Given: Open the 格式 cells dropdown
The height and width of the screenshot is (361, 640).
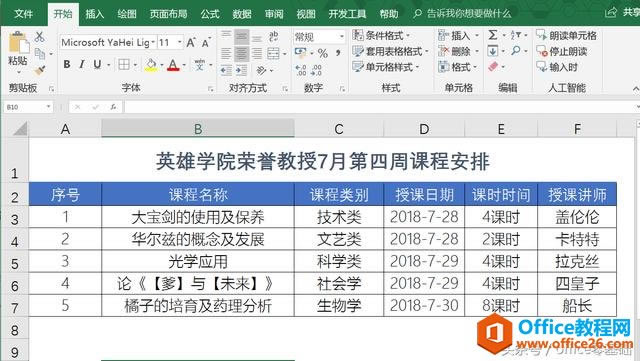Looking at the screenshot, I should (x=458, y=67).
